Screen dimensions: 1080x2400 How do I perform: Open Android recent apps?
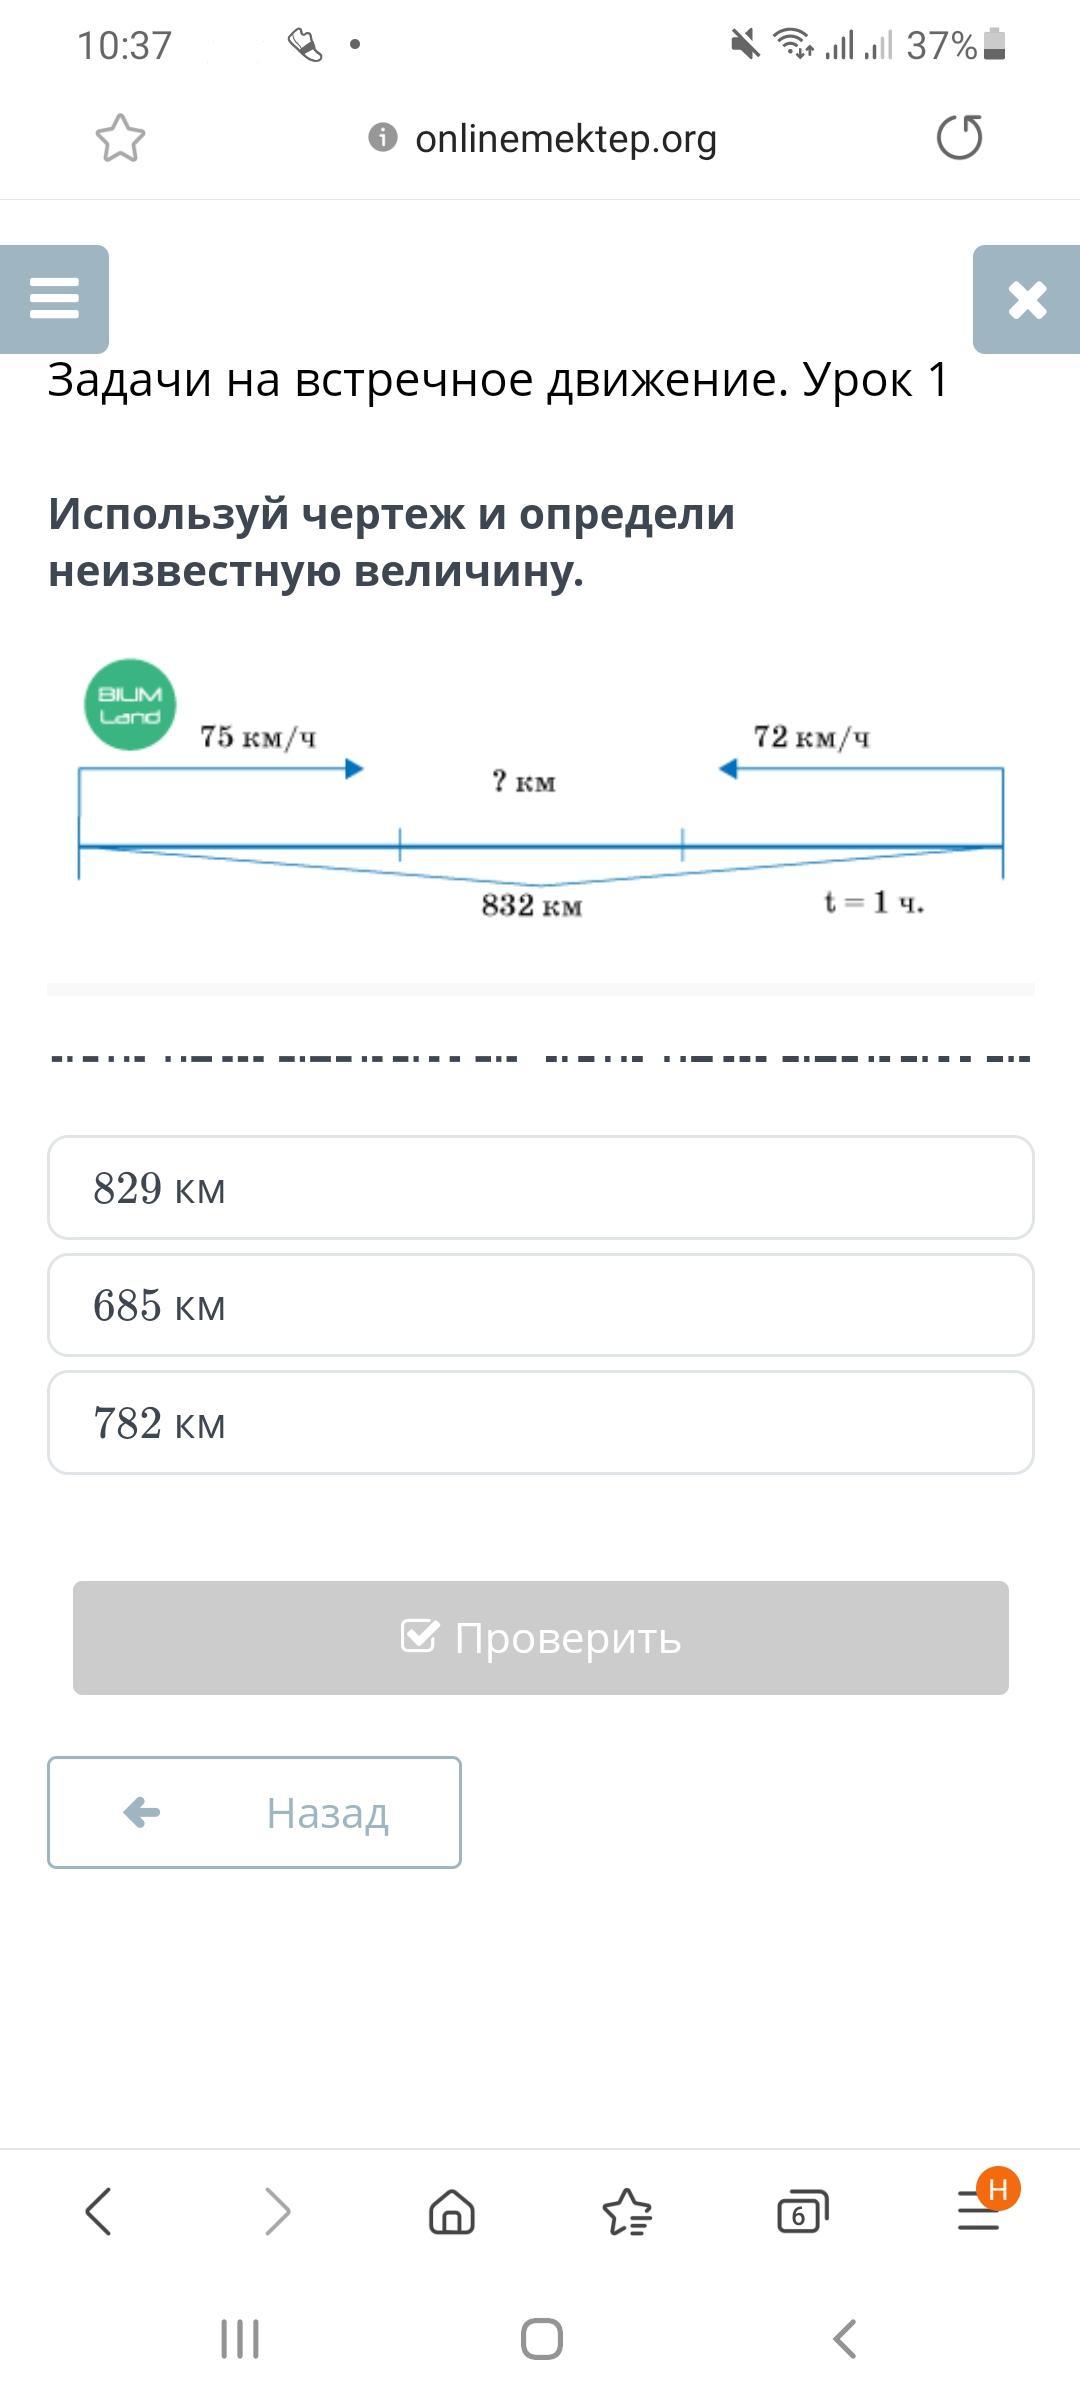(x=240, y=2340)
